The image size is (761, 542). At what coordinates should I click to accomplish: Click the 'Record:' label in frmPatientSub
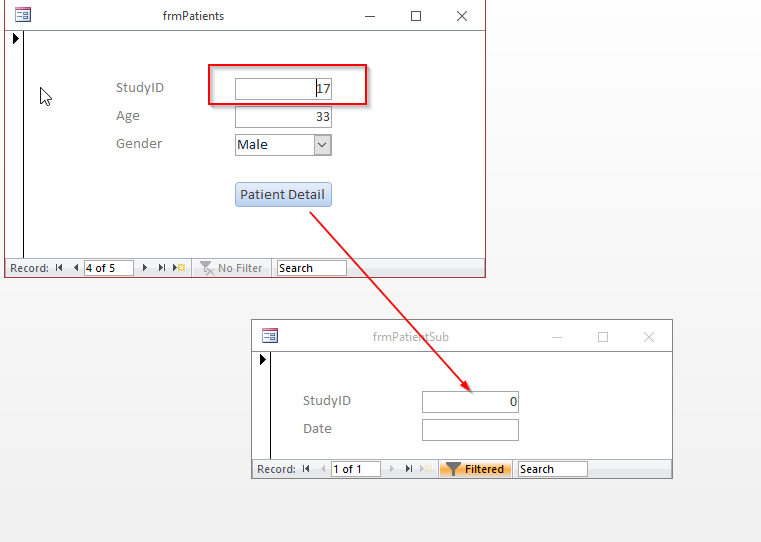tap(277, 469)
